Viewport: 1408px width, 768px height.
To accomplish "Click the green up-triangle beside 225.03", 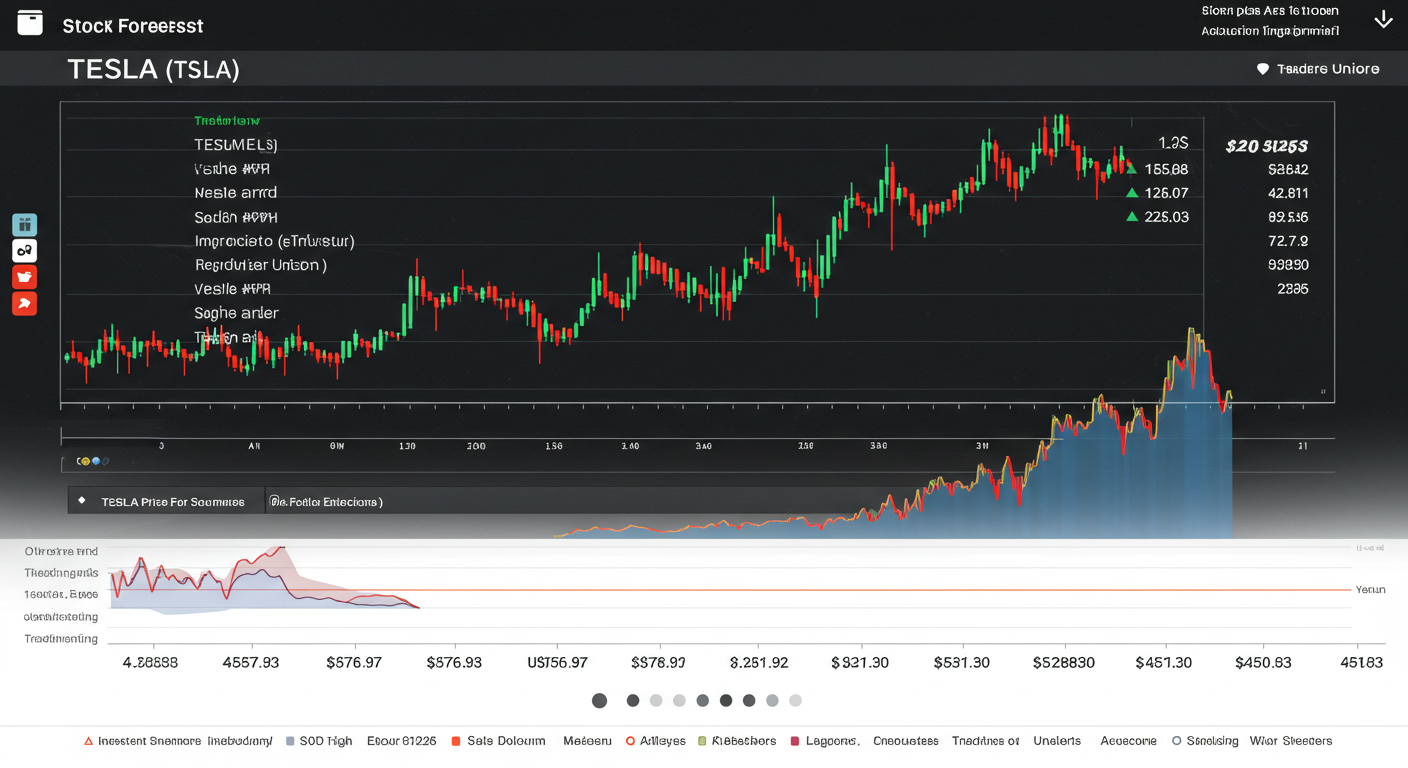I will (1131, 216).
